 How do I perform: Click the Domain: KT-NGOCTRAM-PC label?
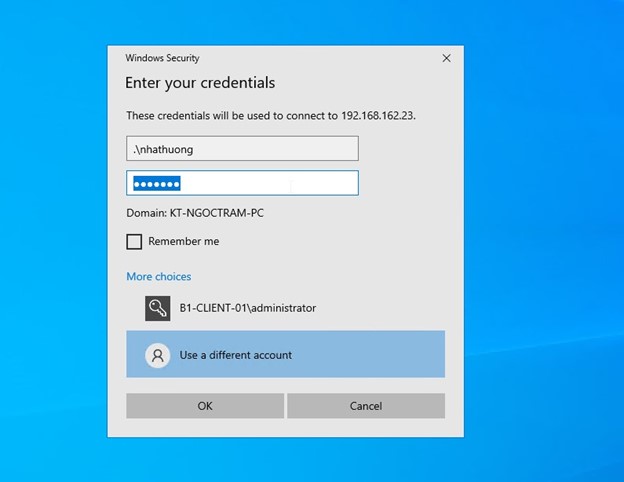(195, 213)
